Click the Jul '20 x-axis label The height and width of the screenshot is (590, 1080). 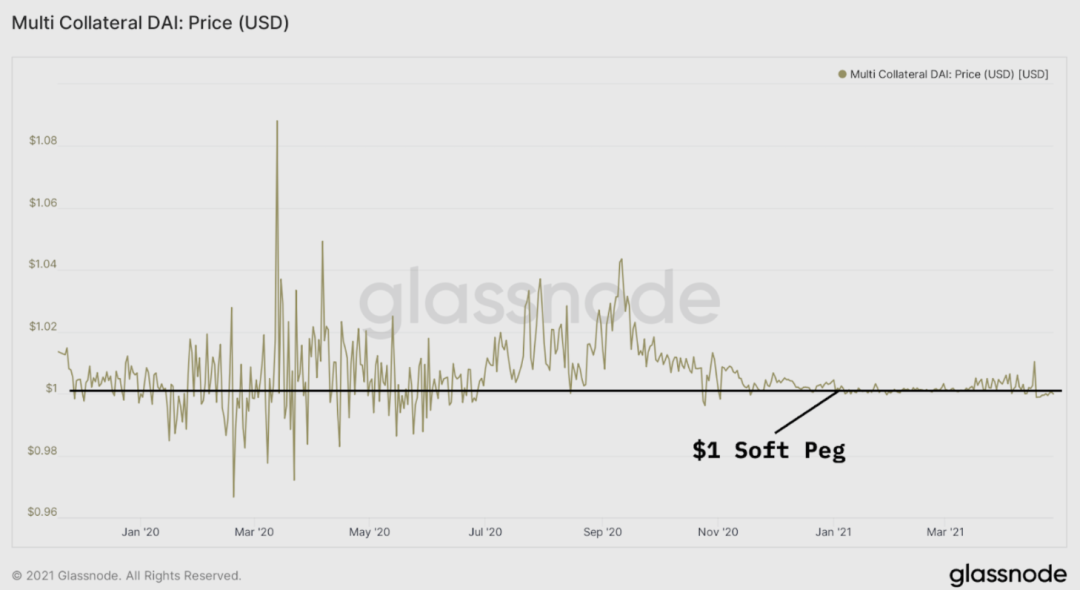486,531
